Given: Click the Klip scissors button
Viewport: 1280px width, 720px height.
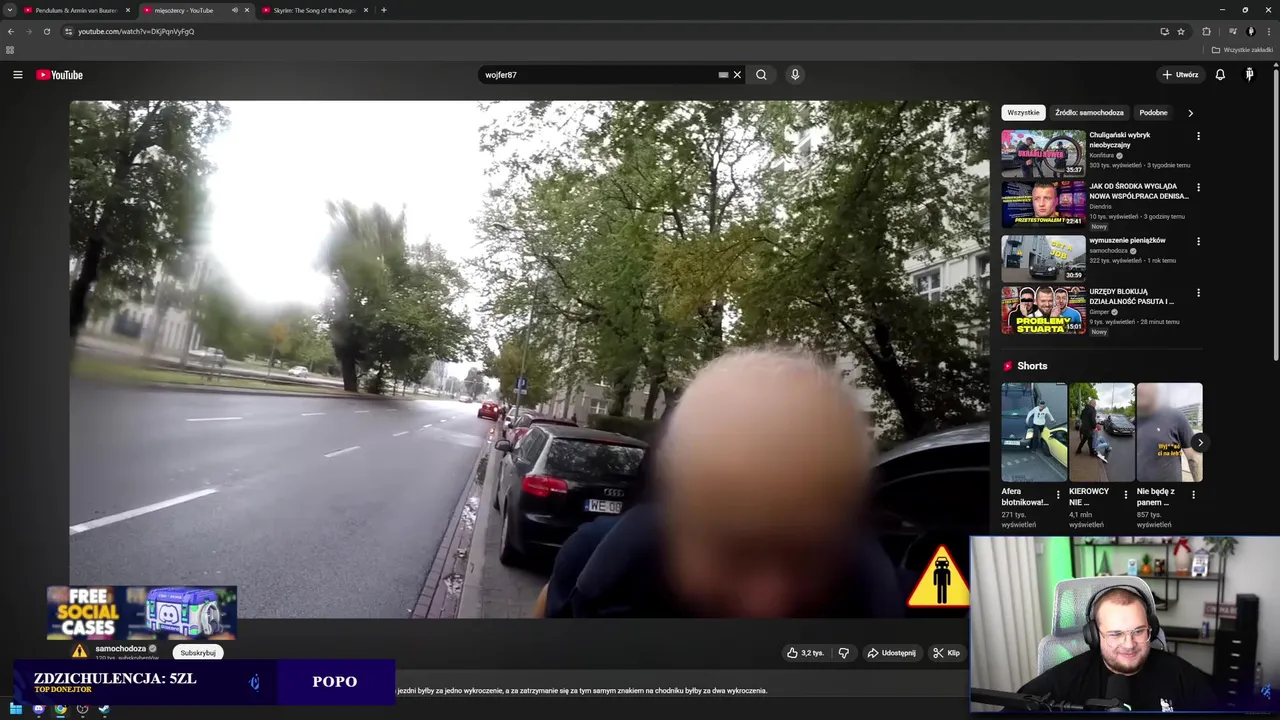Looking at the screenshot, I should pos(946,653).
